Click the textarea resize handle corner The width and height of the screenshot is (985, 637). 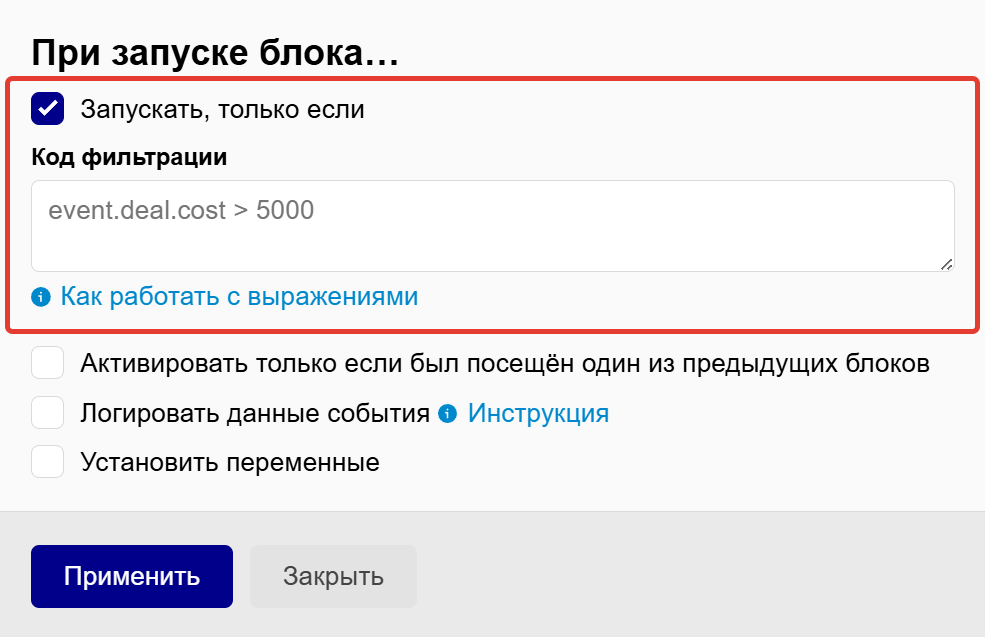pos(947,264)
